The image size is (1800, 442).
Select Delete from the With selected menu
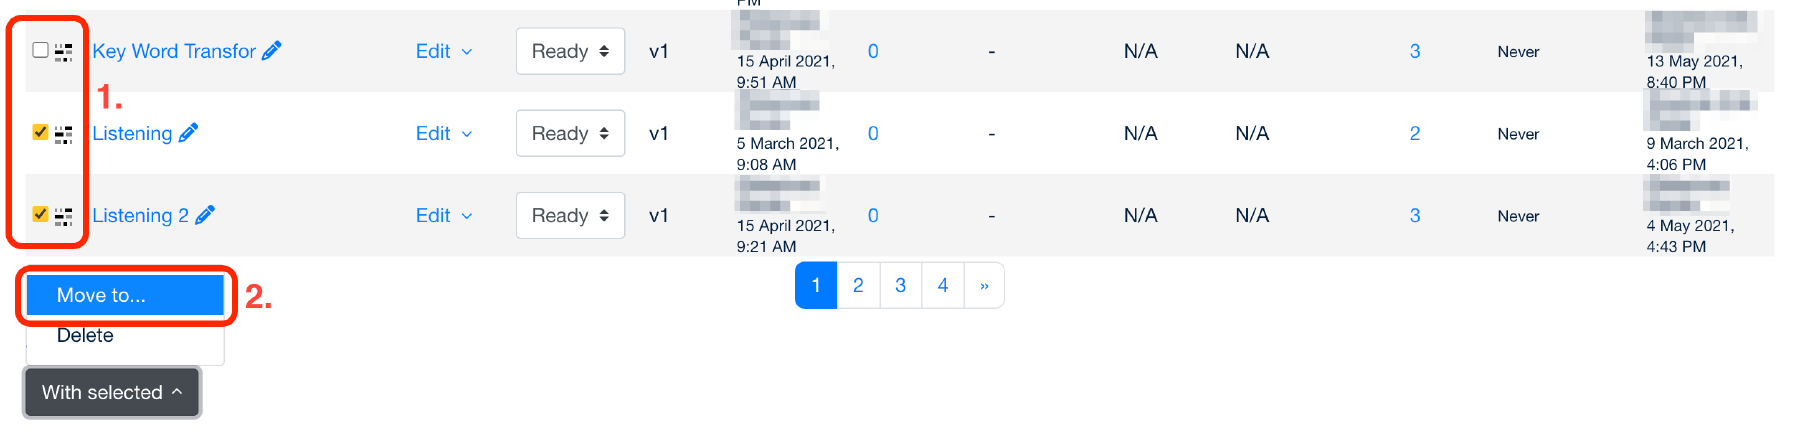tap(85, 336)
